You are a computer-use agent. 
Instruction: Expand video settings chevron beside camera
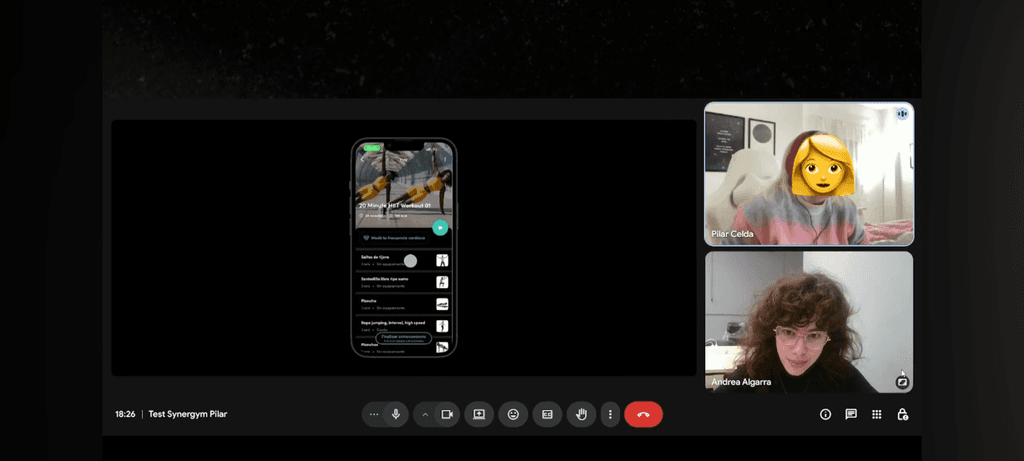pos(424,415)
